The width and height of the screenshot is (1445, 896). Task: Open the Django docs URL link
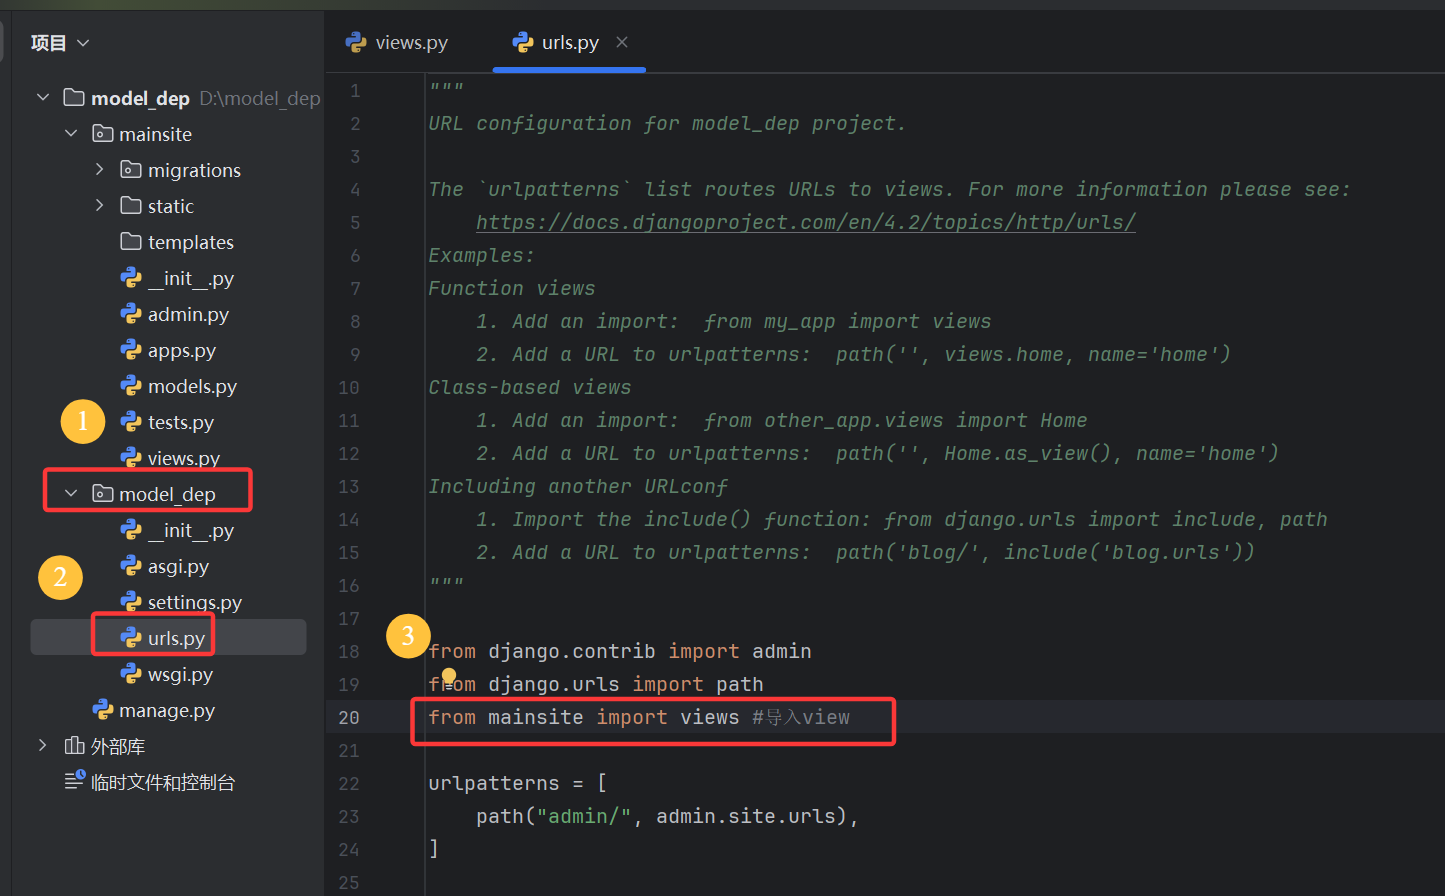pos(805,222)
